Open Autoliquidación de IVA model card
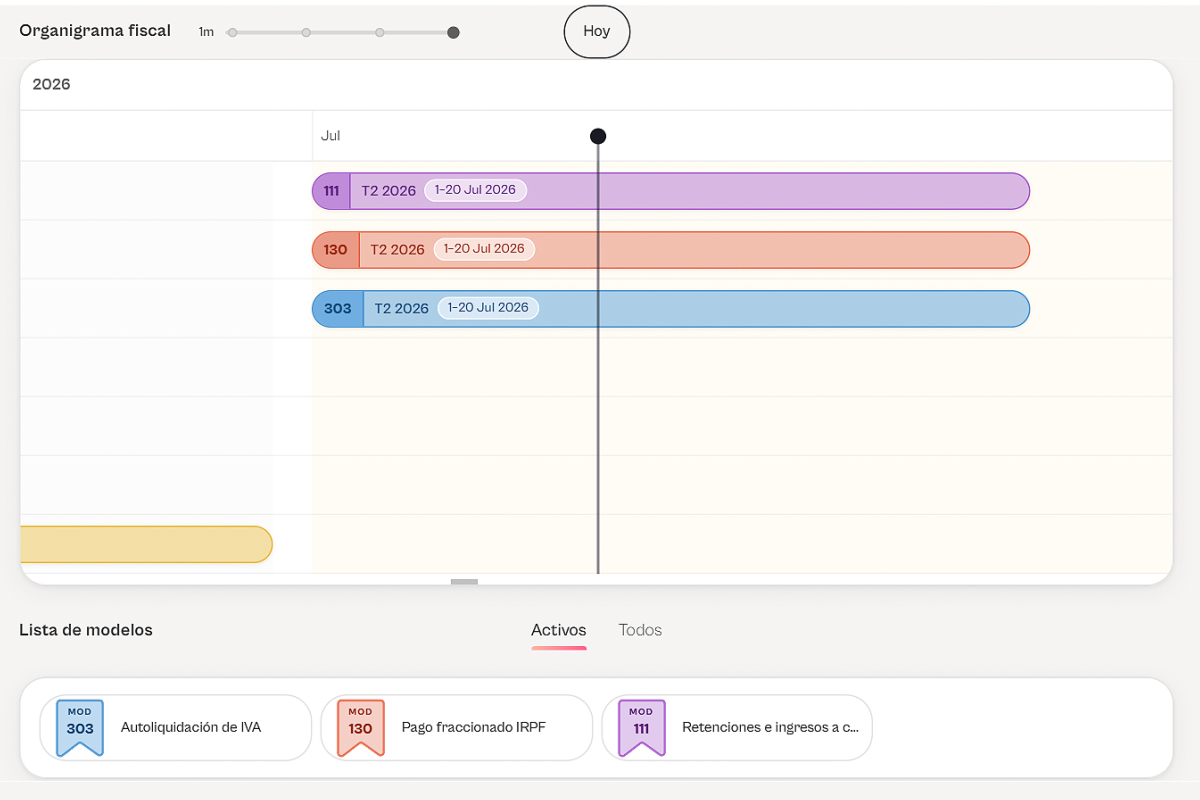This screenshot has width=1200, height=800. click(x=176, y=727)
